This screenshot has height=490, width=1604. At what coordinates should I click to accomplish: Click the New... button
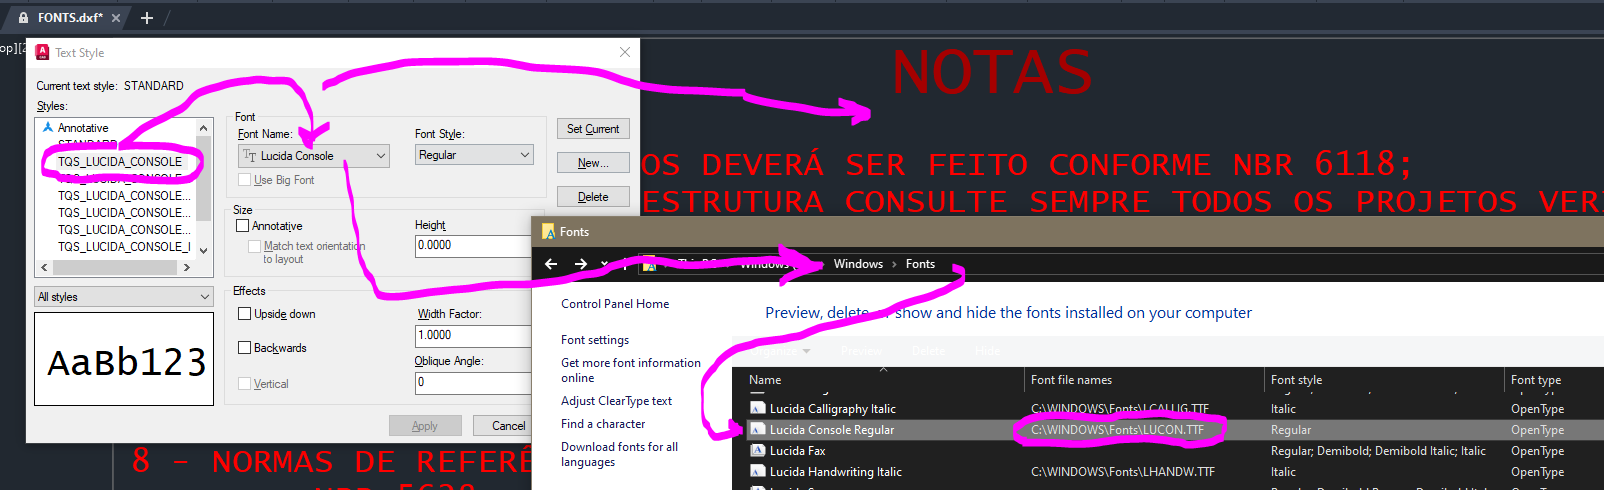(593, 163)
